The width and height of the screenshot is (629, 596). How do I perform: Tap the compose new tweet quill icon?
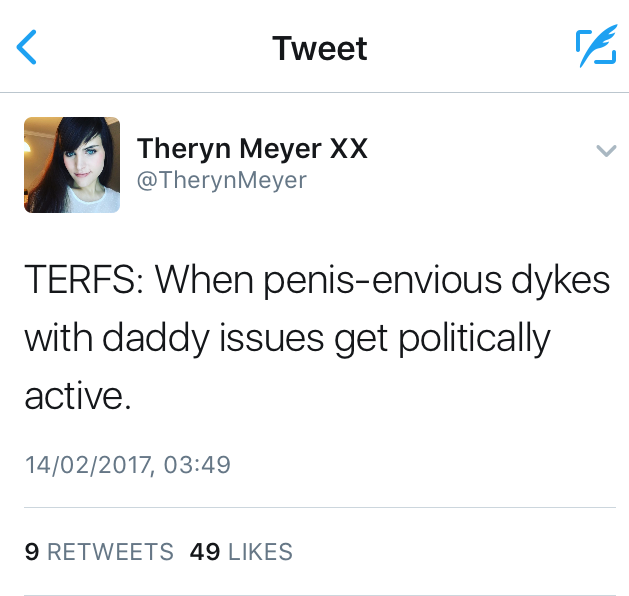594,48
